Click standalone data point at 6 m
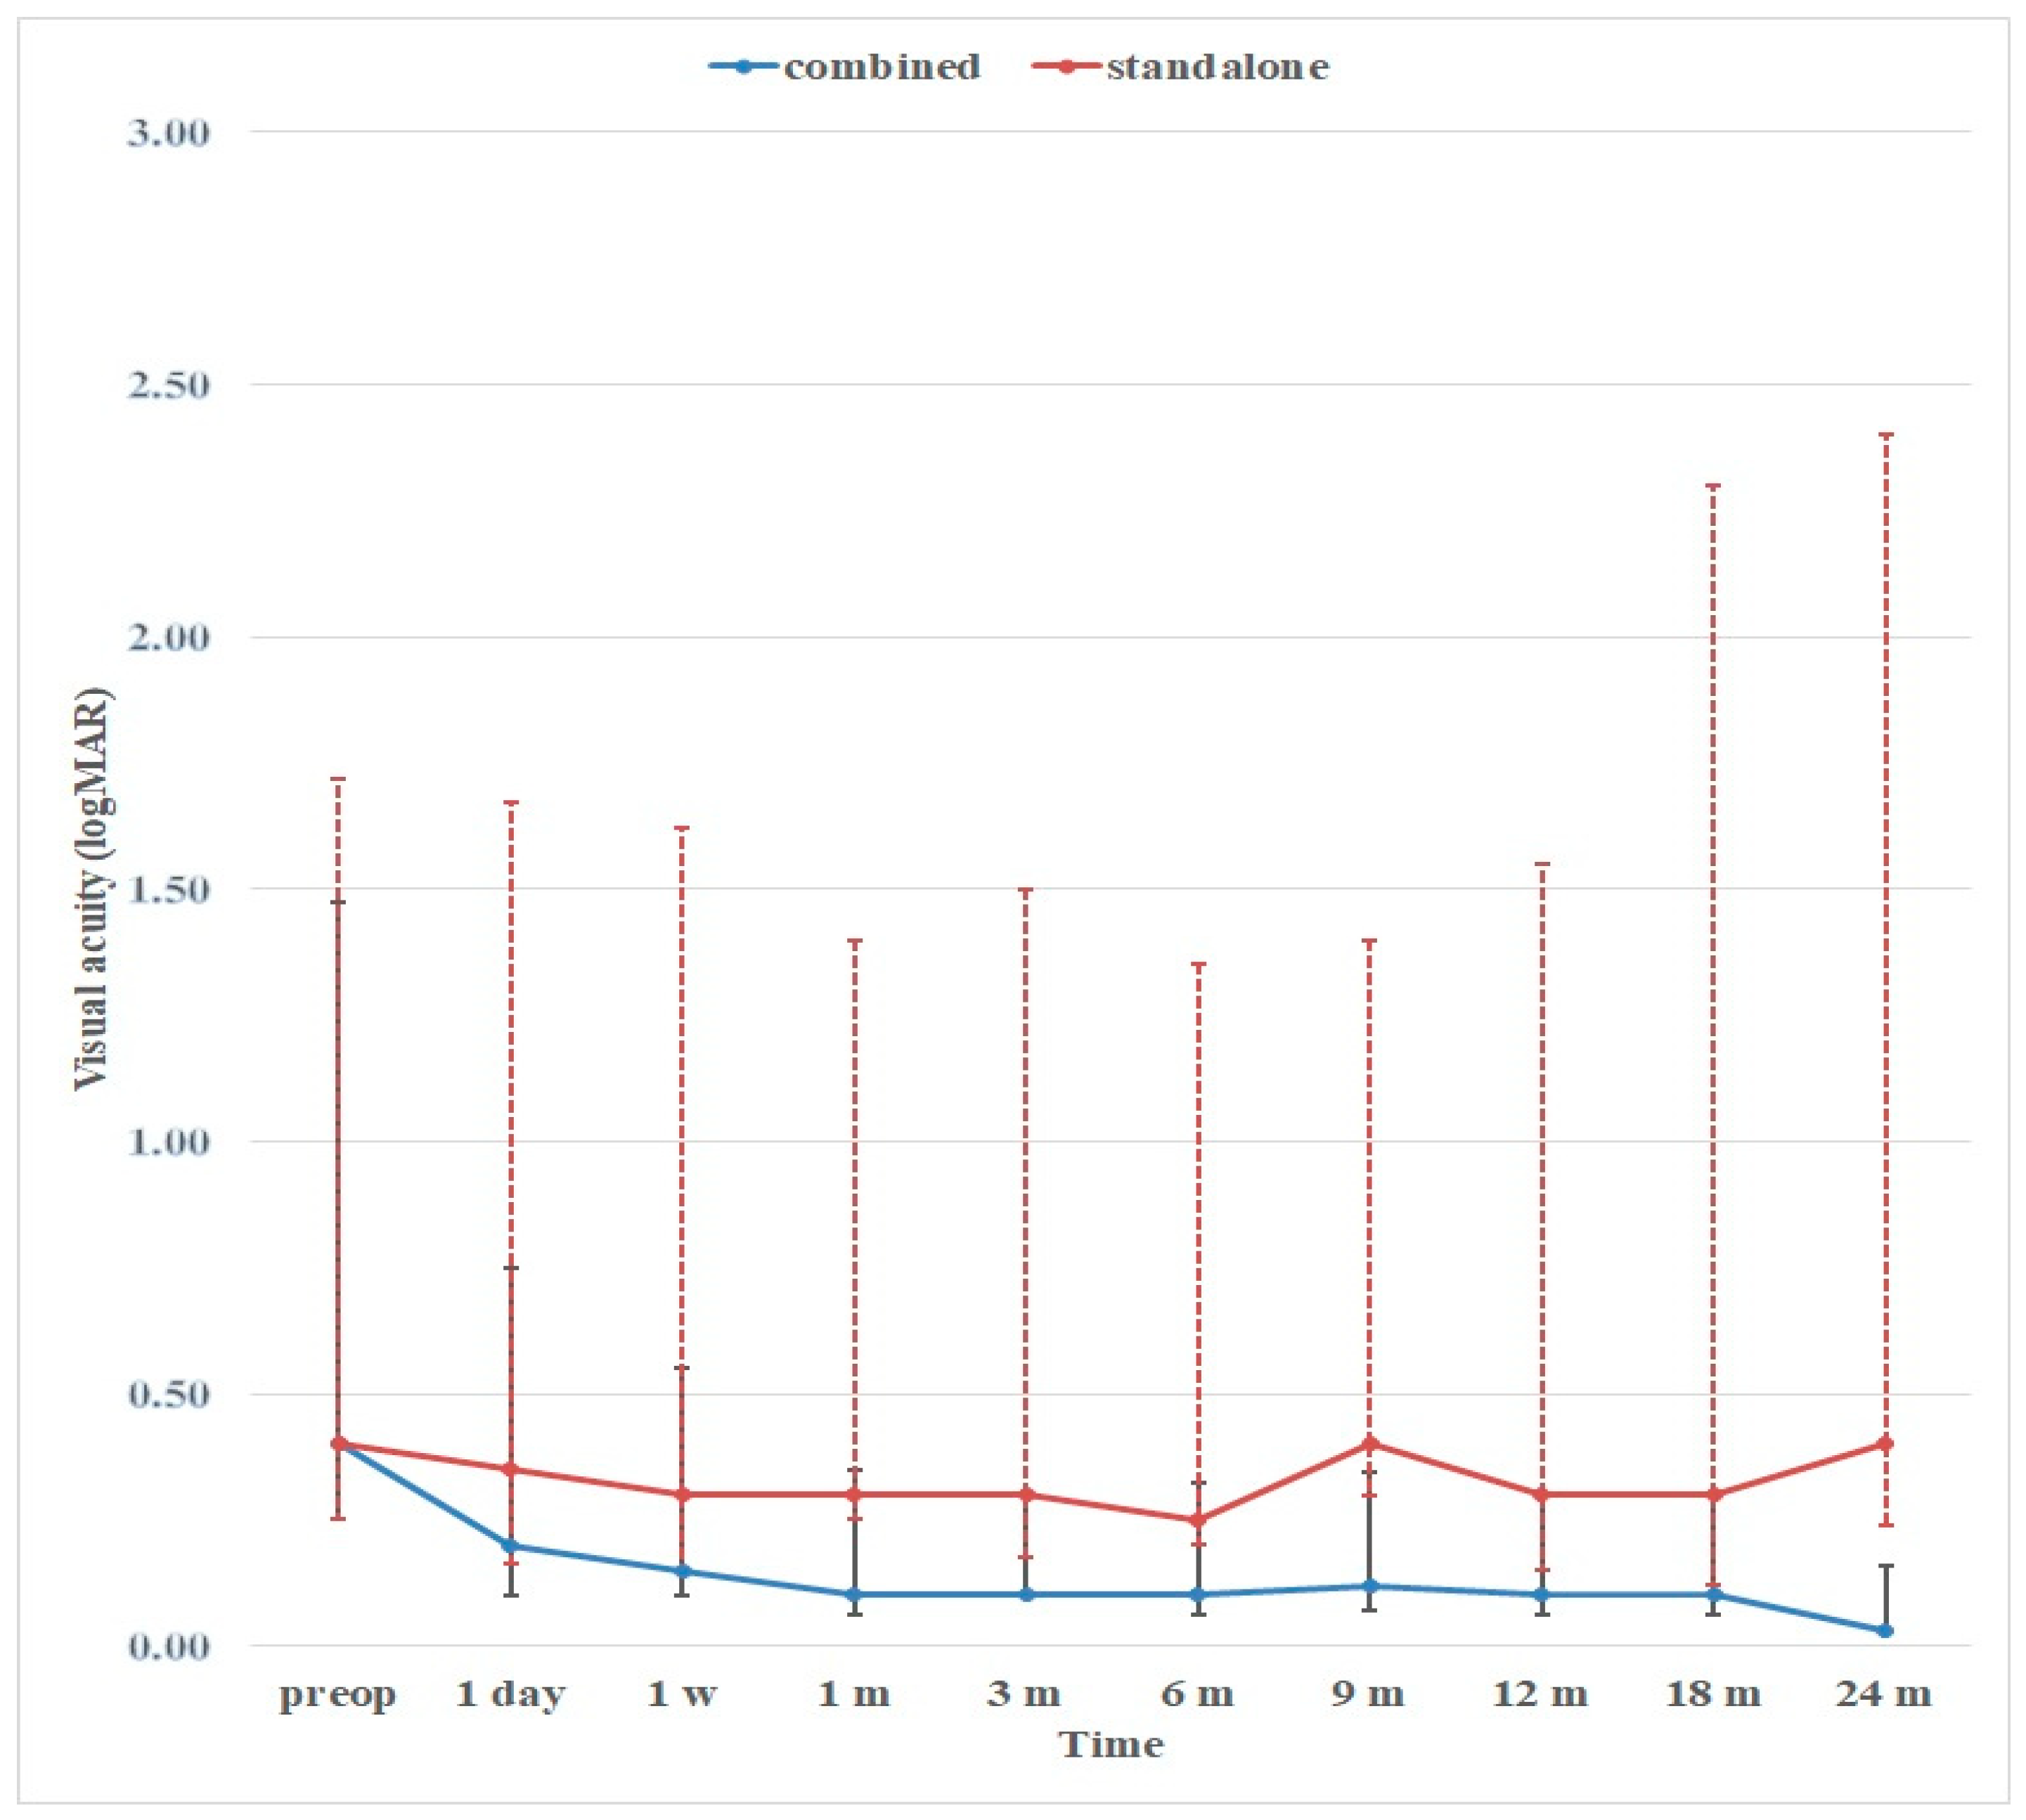The height and width of the screenshot is (1820, 2026). [x=1198, y=1520]
